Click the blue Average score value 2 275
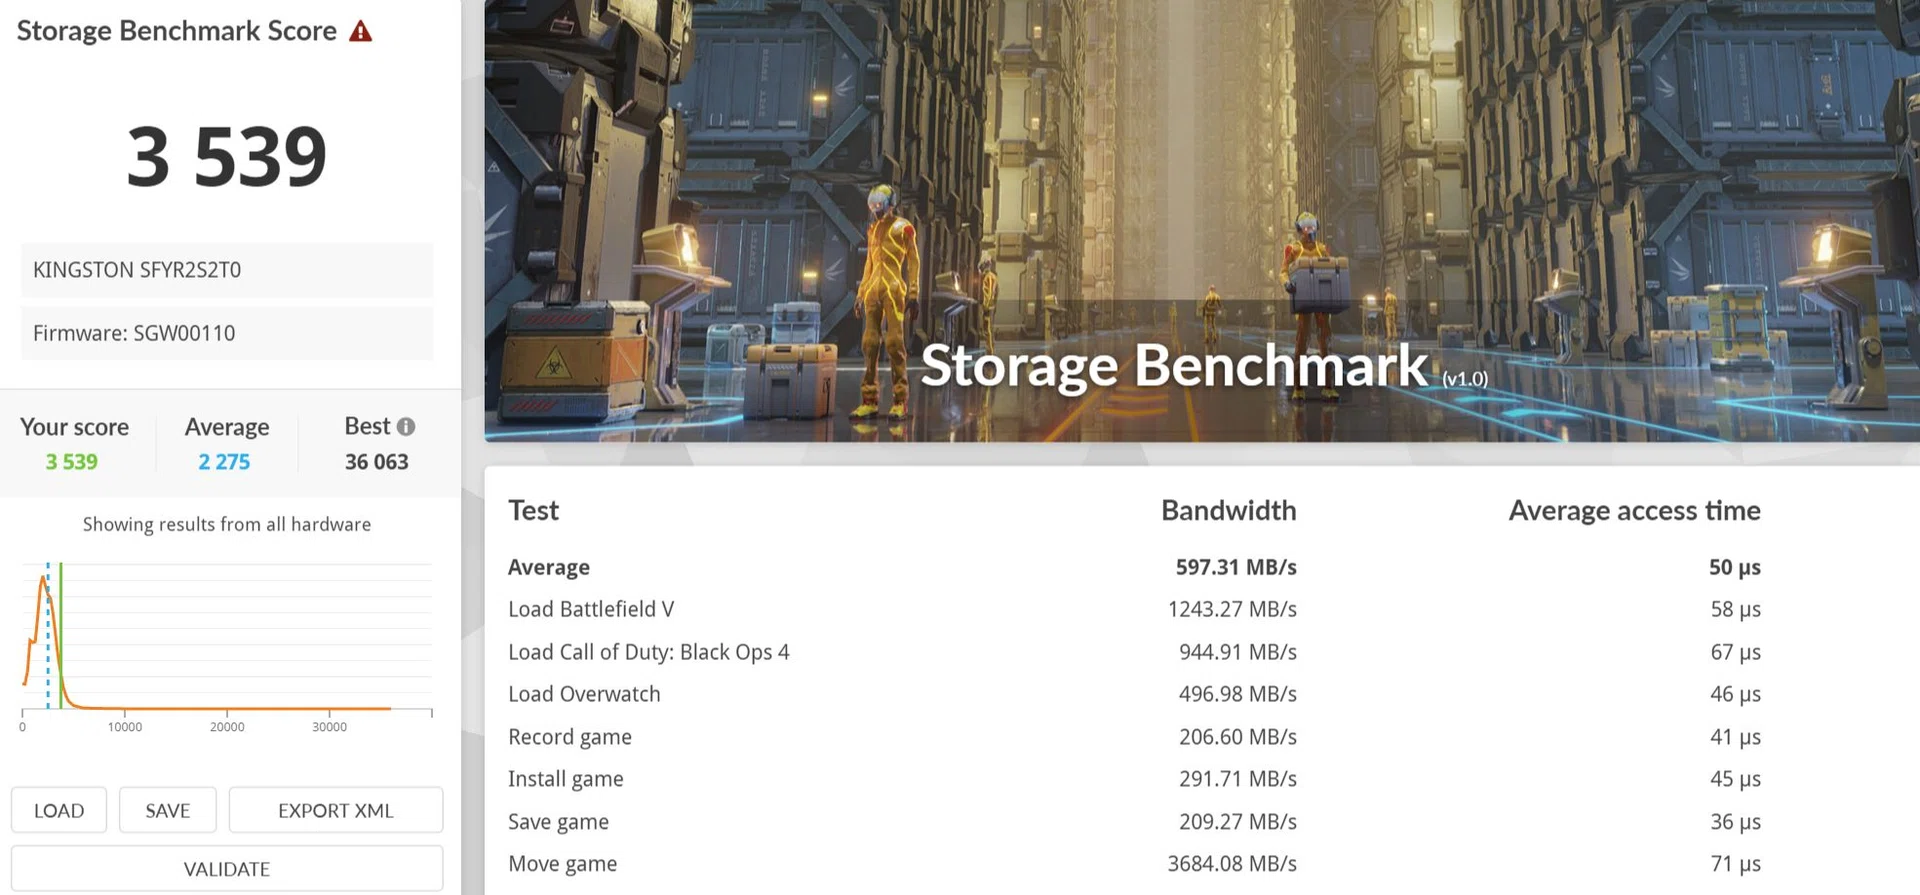 (x=224, y=462)
